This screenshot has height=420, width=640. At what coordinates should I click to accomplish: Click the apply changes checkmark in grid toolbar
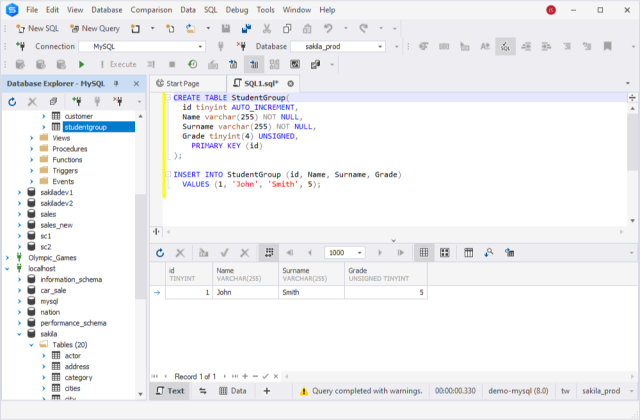[x=224, y=253]
